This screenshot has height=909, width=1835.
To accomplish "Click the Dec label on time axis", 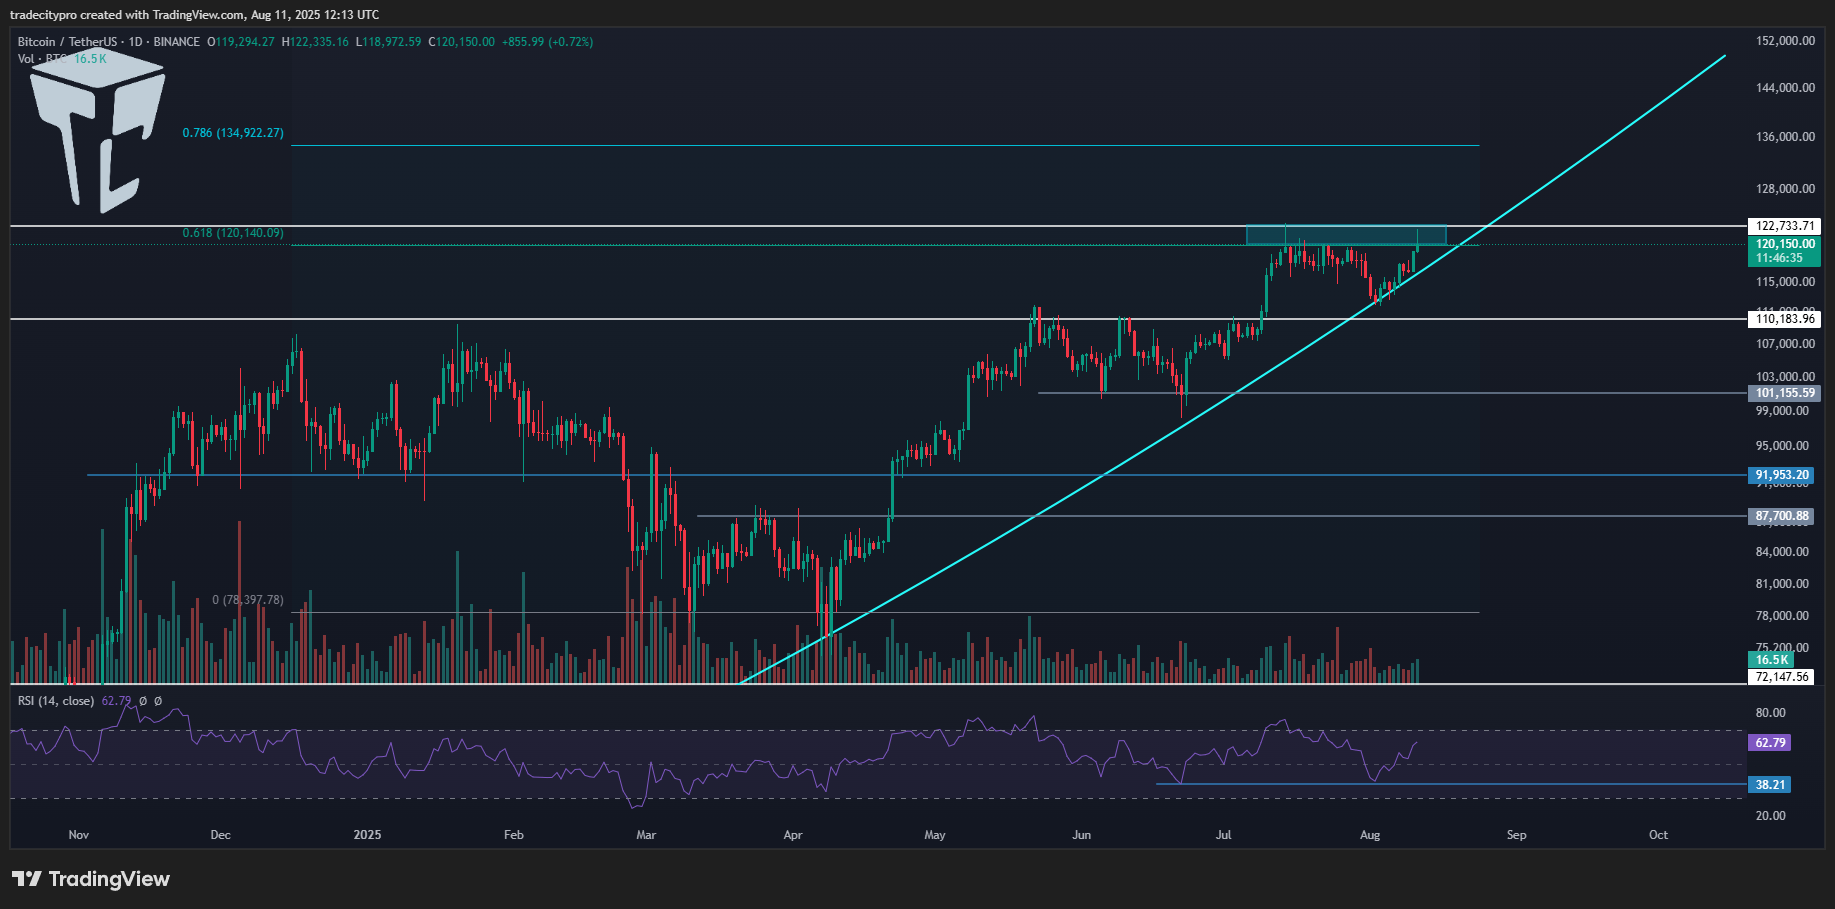I will point(221,835).
